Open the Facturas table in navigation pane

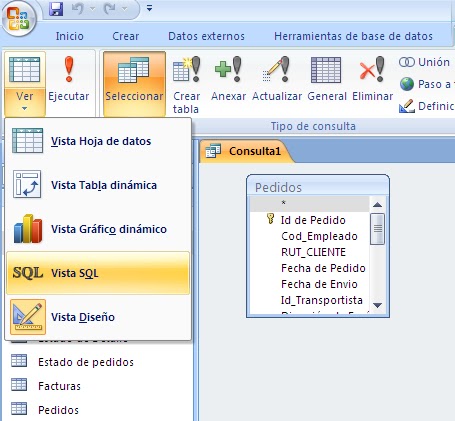coord(46,386)
